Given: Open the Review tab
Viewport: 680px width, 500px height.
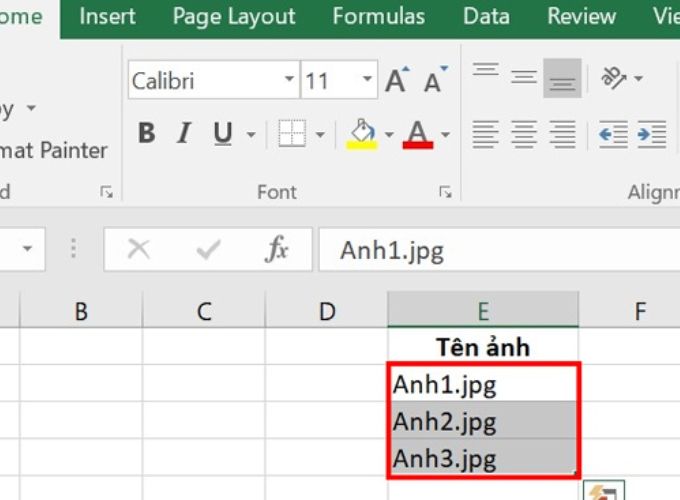Looking at the screenshot, I should pyautogui.click(x=581, y=16).
